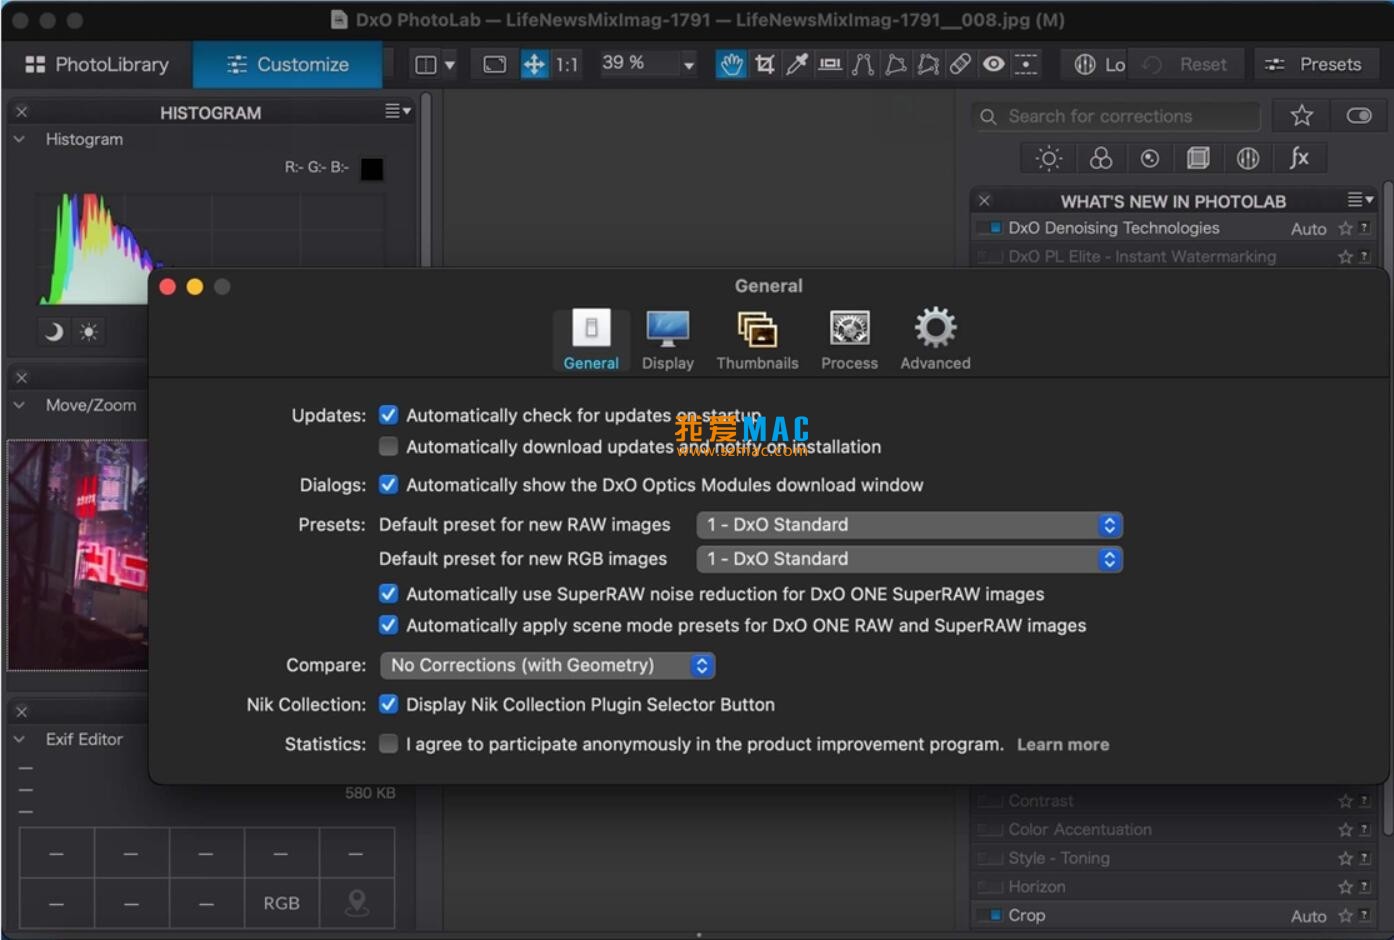Open the compare mode dropdown arrow
Viewport: 1394px width, 940px height.
(450, 65)
